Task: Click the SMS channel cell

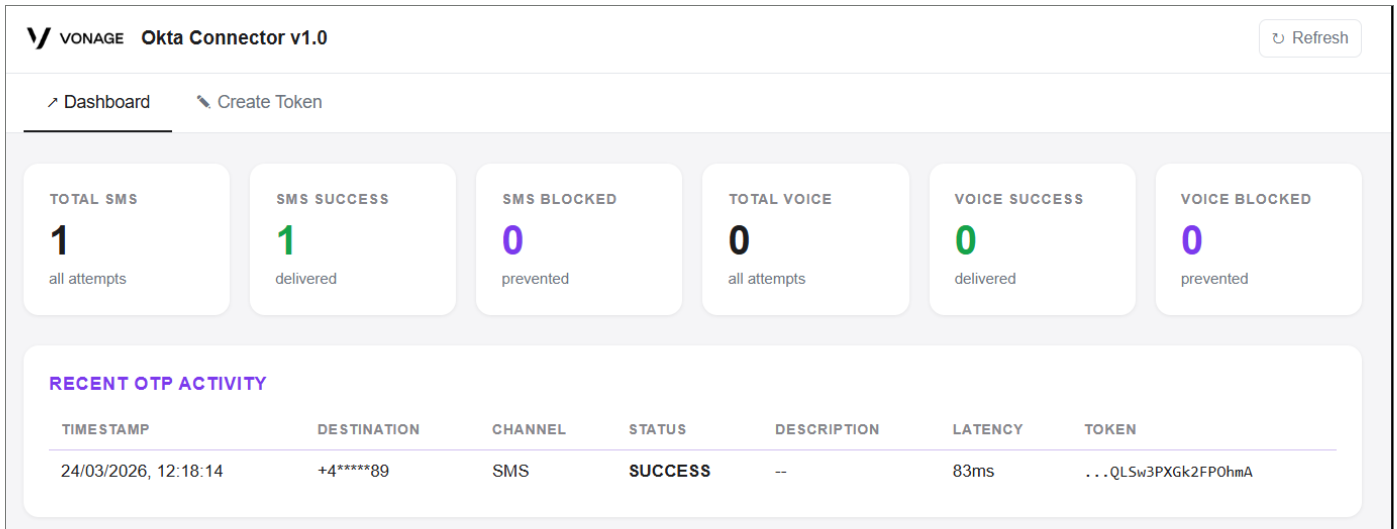Action: click(x=510, y=471)
